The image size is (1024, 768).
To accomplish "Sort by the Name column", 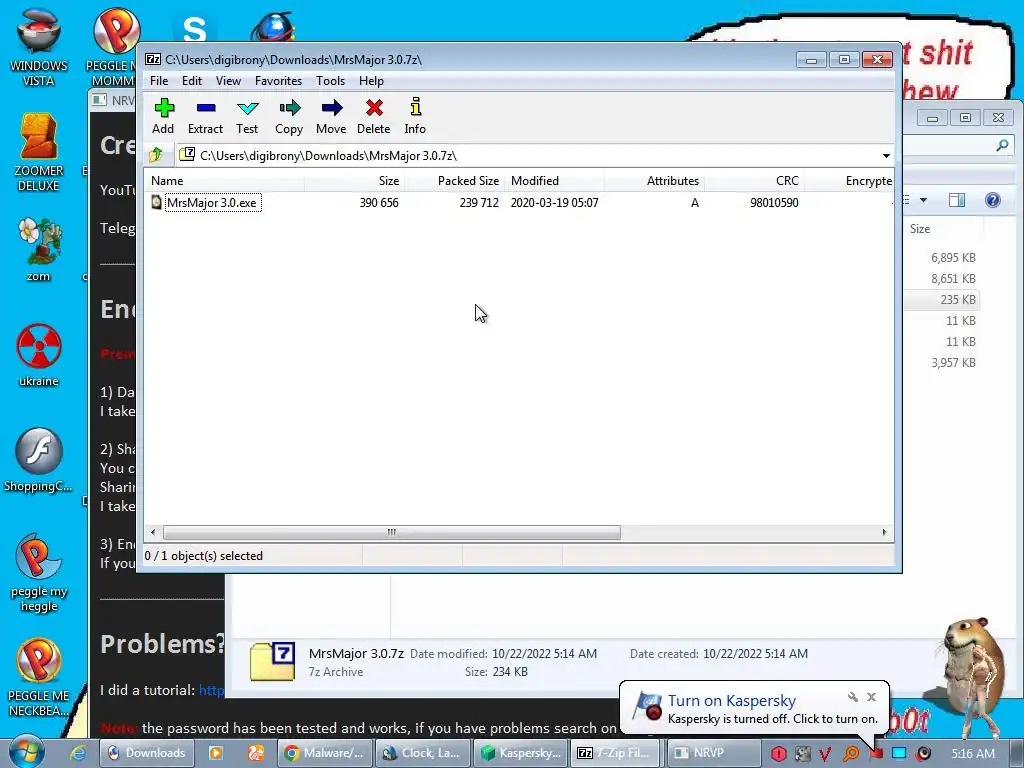I will click(225, 181).
